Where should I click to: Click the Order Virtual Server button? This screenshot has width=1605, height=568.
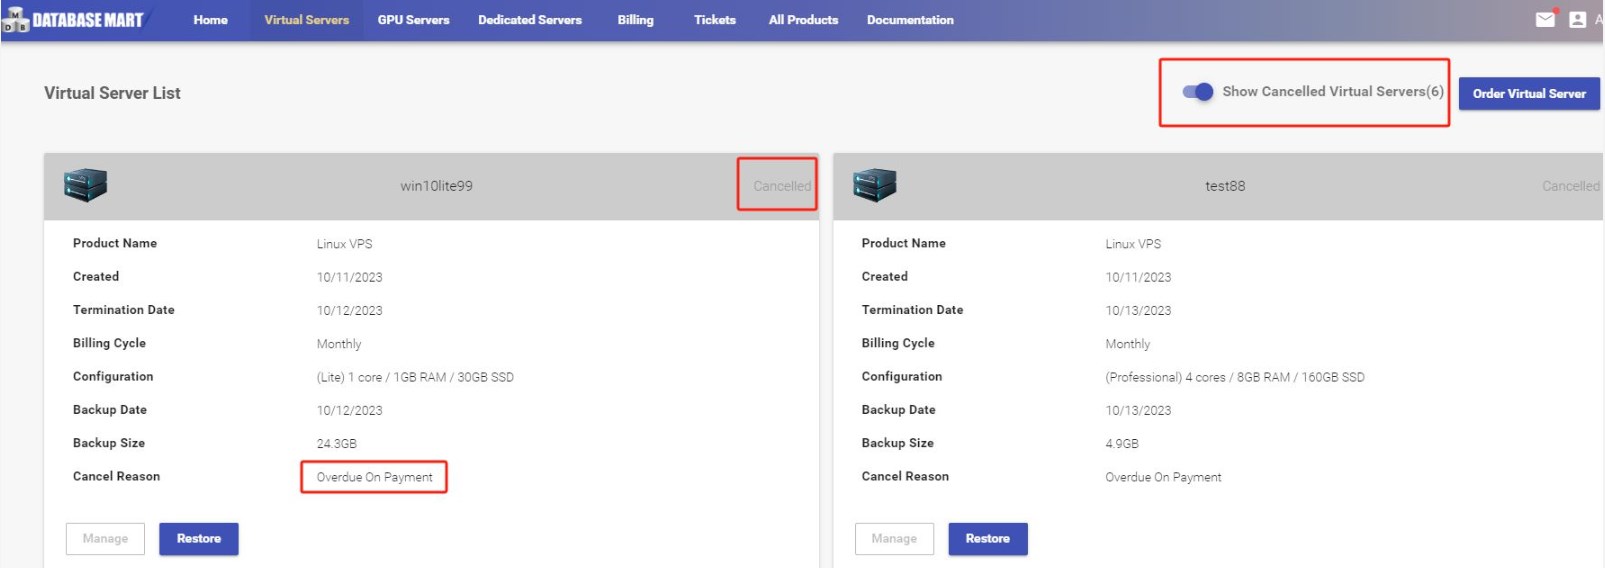1528,94
